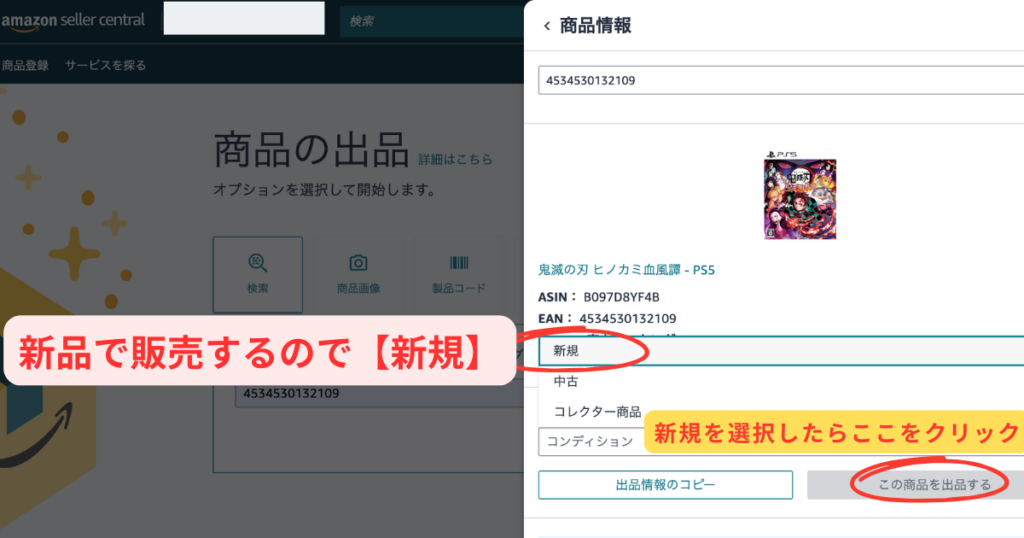Image resolution: width=1024 pixels, height=538 pixels.
Task: Open the サービスを探る menu
Action: click(105, 65)
